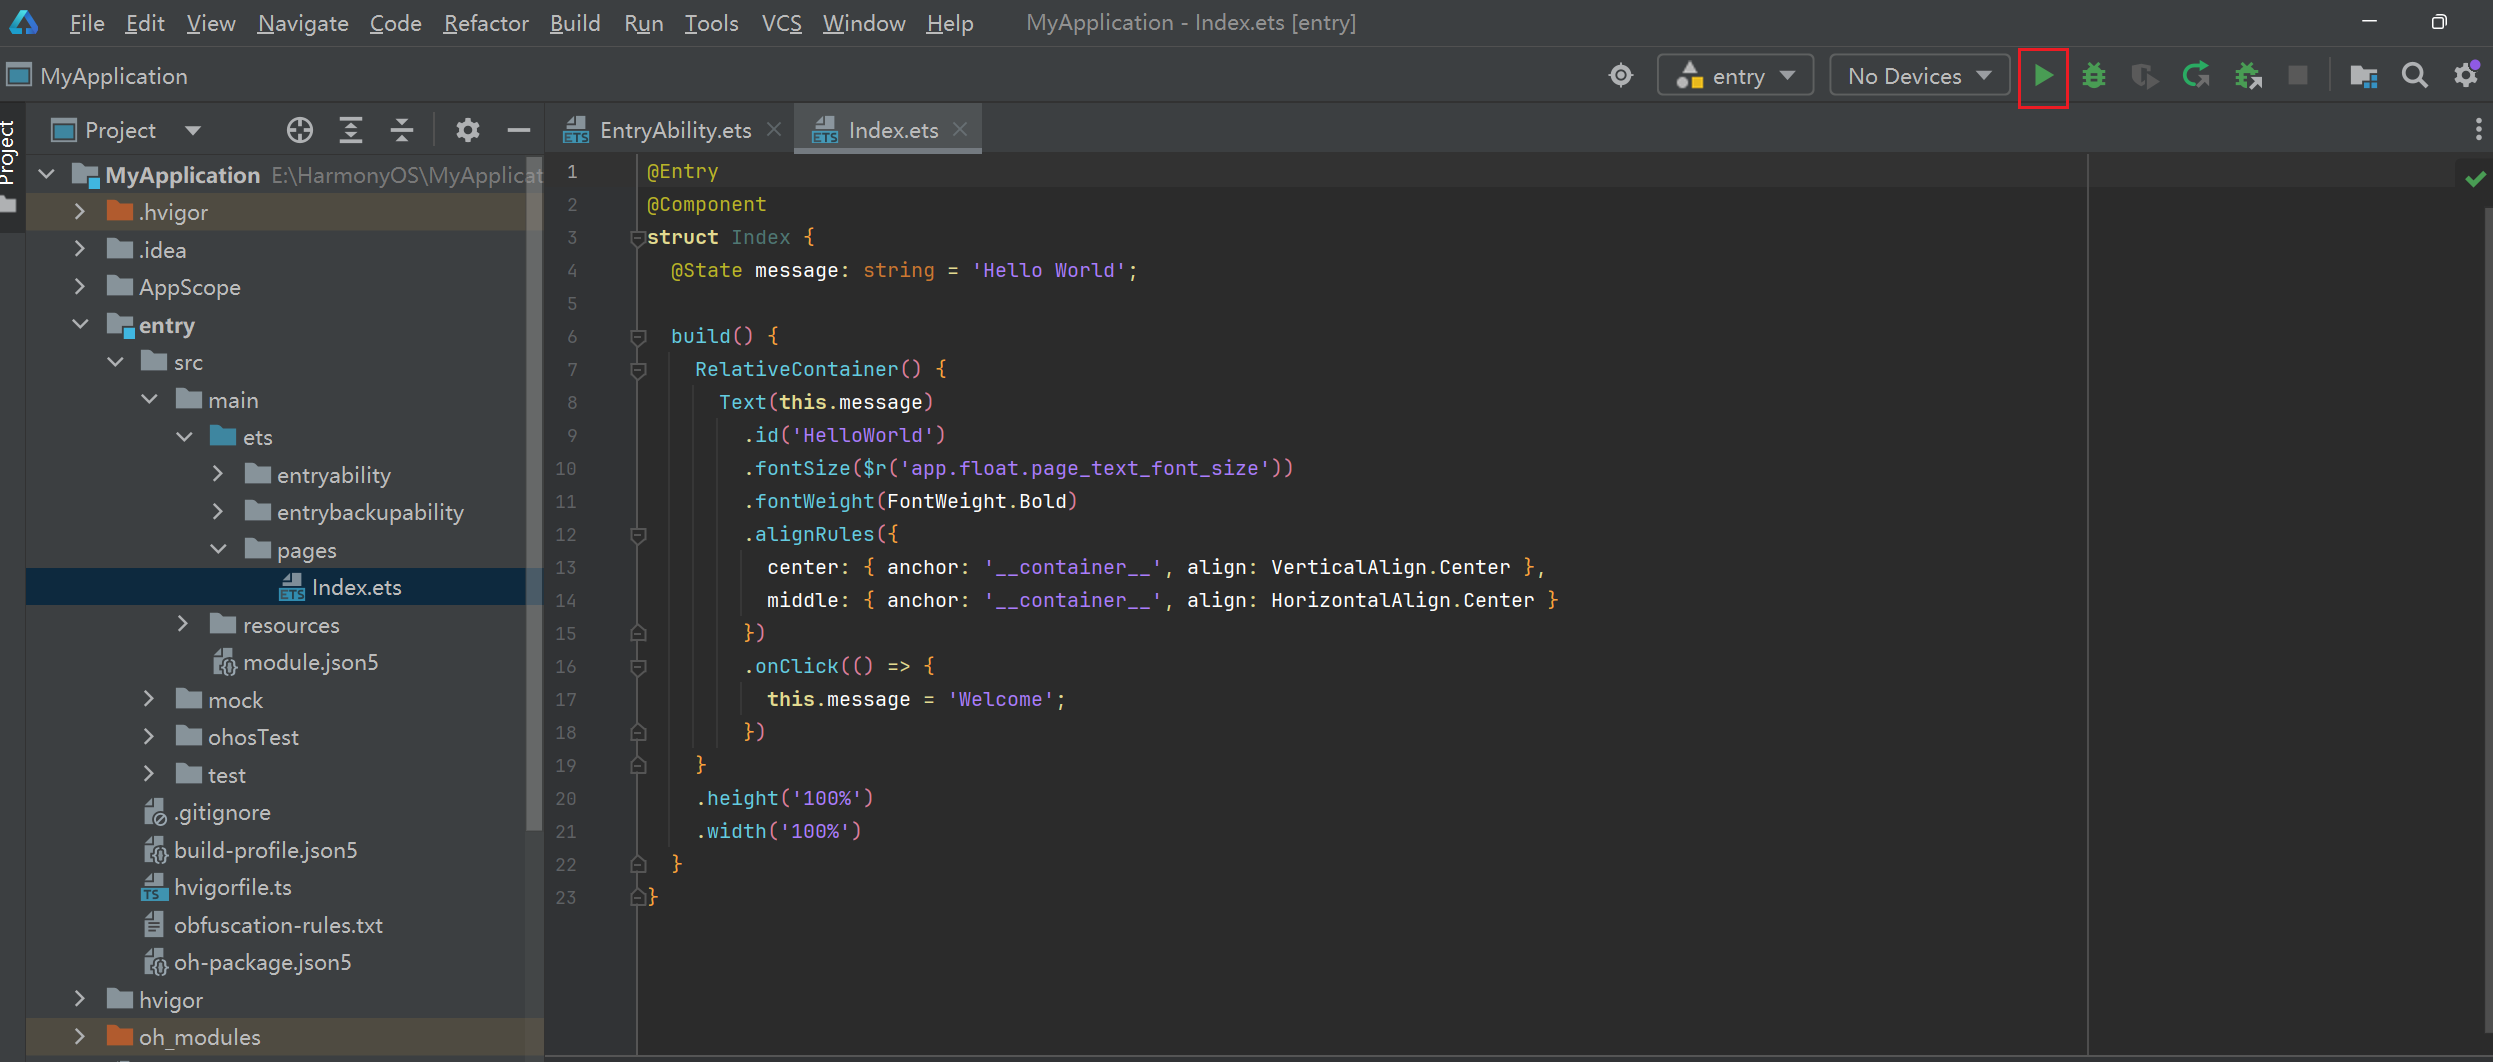This screenshot has height=1062, width=2493.
Task: Open the Build menu
Action: [575, 23]
